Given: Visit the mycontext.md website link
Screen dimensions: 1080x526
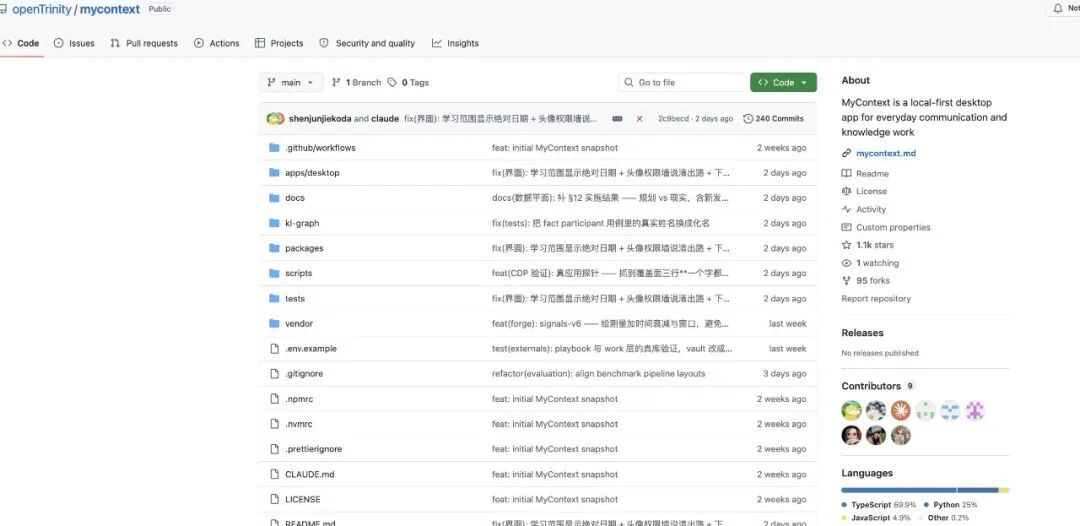Looking at the screenshot, I should 886,153.
